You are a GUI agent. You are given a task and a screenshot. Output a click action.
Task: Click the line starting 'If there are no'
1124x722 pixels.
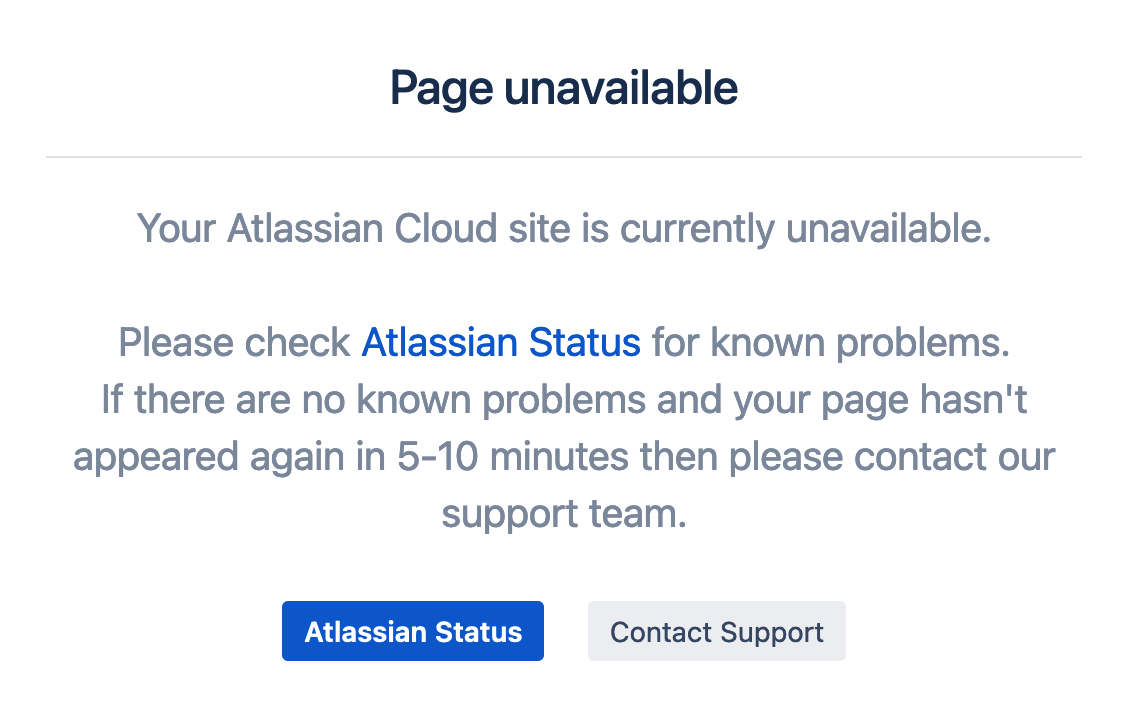tap(563, 400)
